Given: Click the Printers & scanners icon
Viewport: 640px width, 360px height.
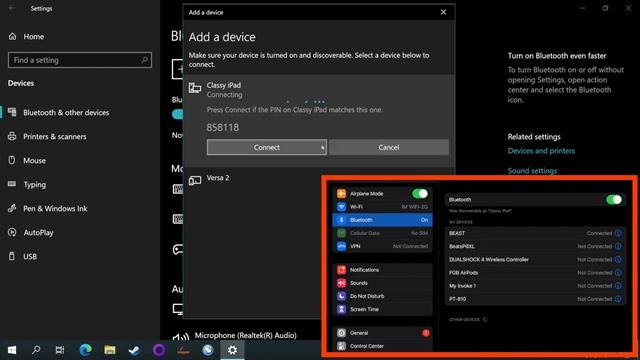Looking at the screenshot, I should pyautogui.click(x=12, y=136).
